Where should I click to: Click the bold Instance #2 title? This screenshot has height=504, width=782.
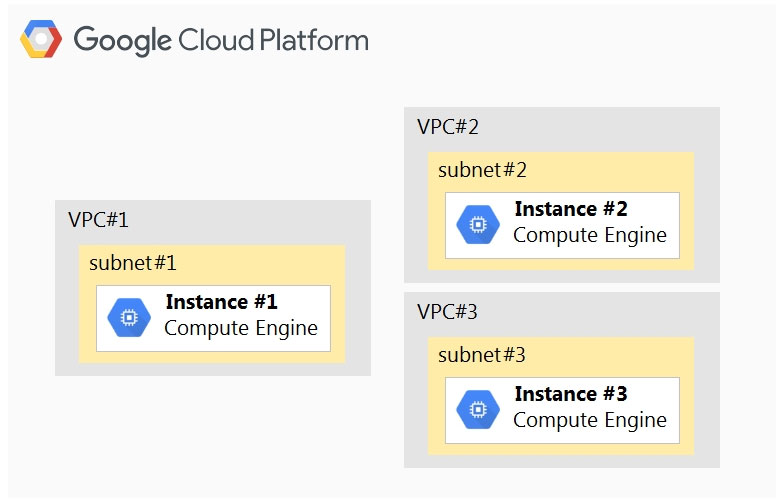[570, 209]
